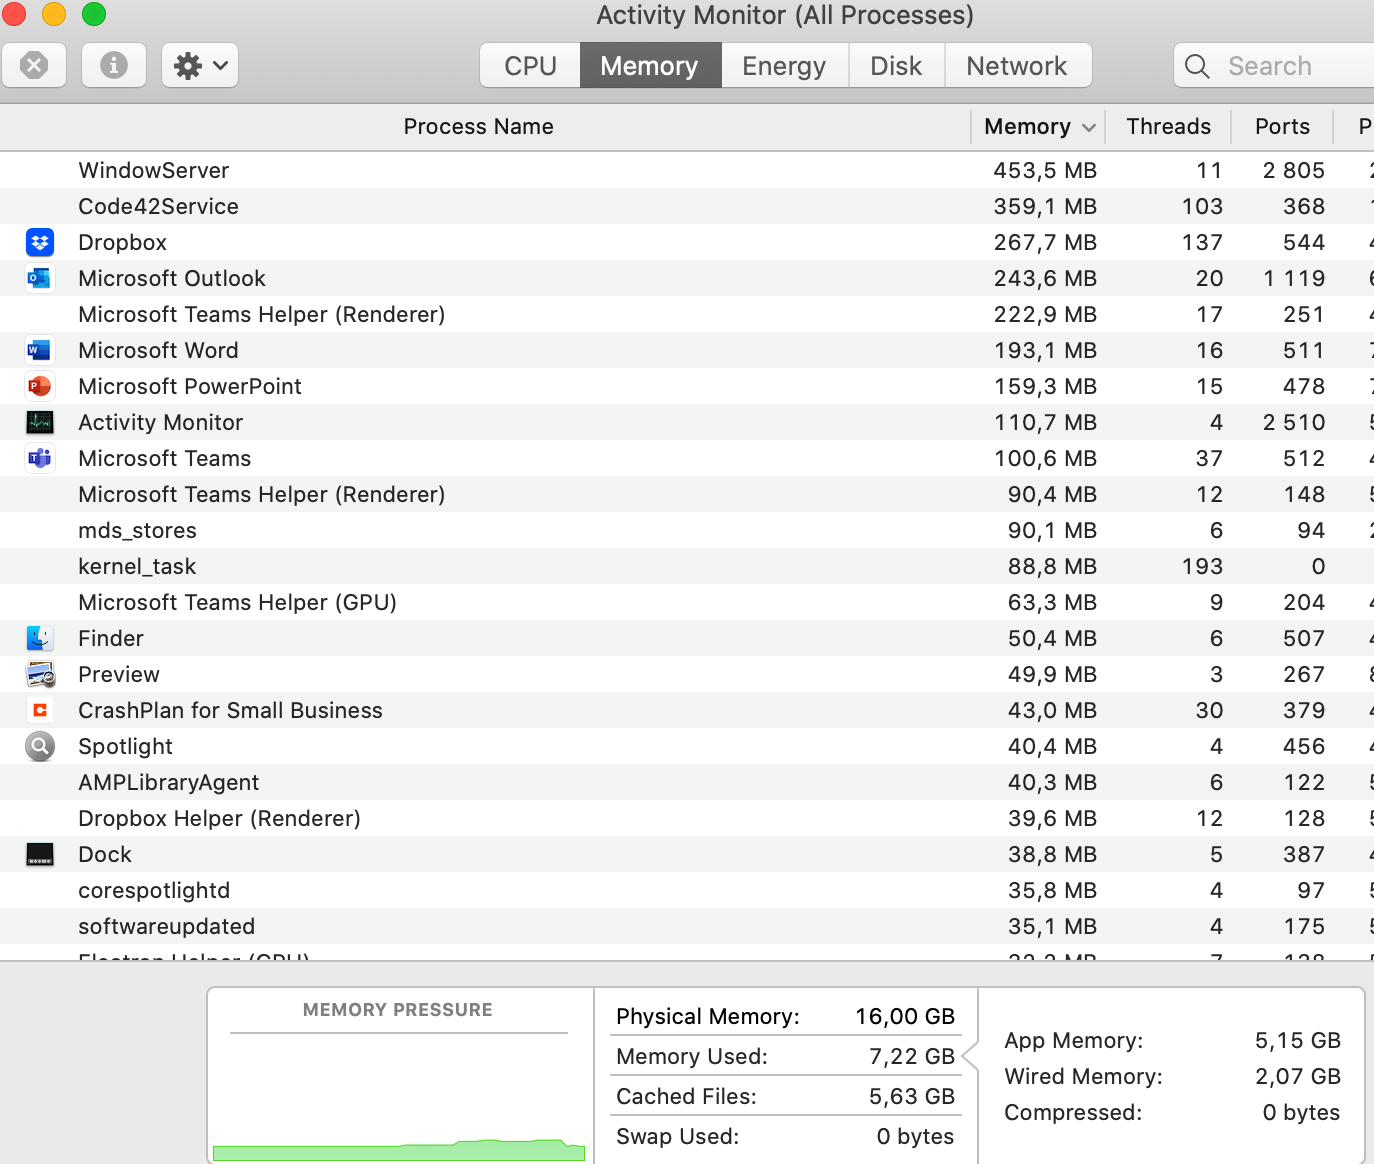
Task: Click the Microsoft Outlook icon
Action: coord(40,278)
